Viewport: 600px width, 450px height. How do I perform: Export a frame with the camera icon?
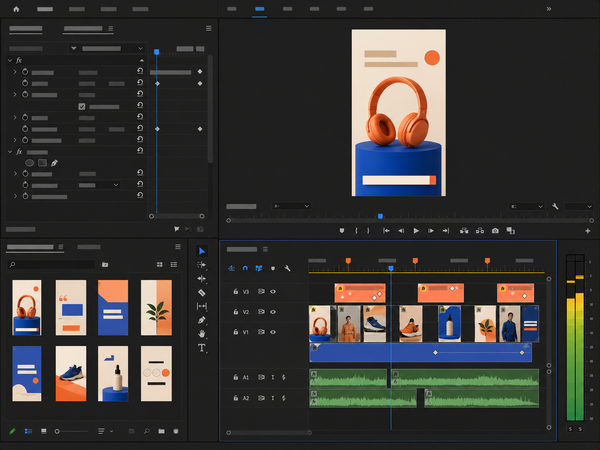tap(495, 231)
